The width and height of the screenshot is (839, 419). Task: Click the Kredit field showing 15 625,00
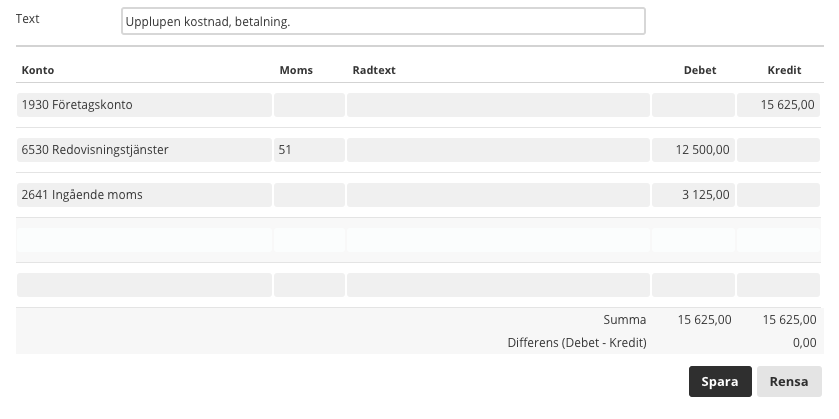(779, 105)
